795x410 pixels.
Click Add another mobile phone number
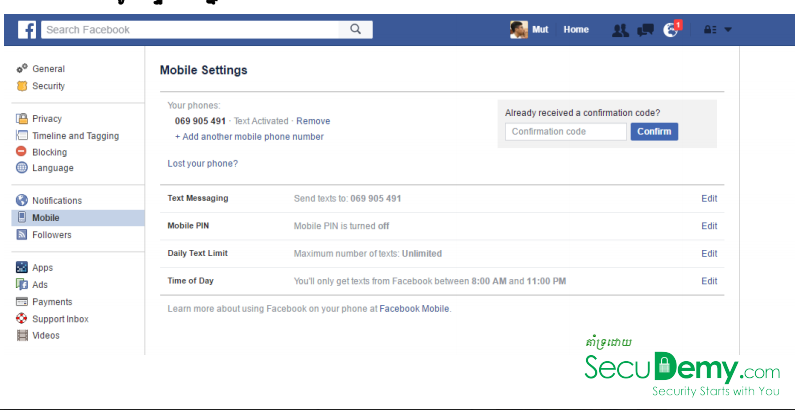[x=249, y=137]
